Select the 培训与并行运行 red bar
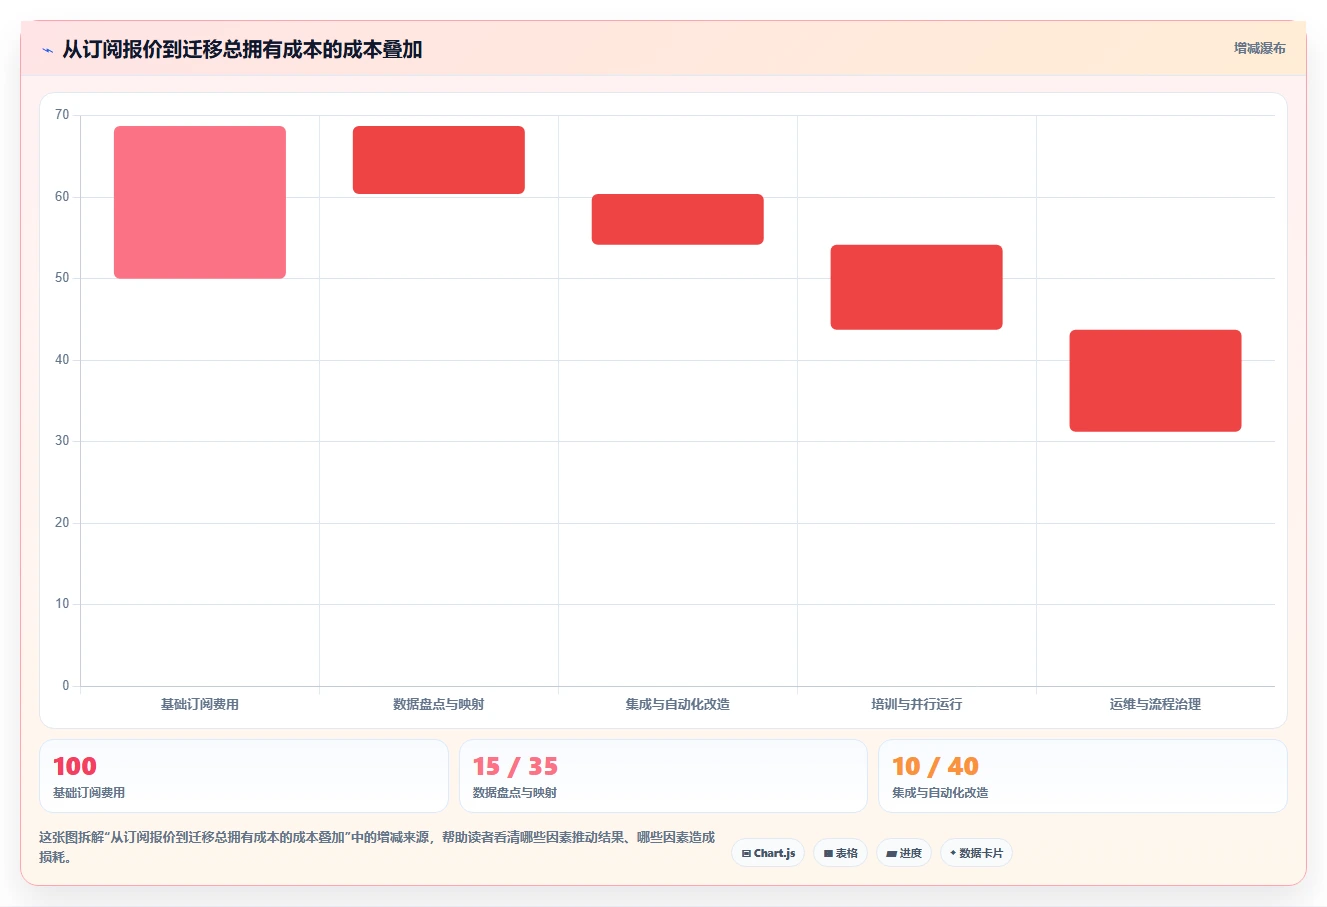The width and height of the screenshot is (1327, 907). tap(917, 287)
